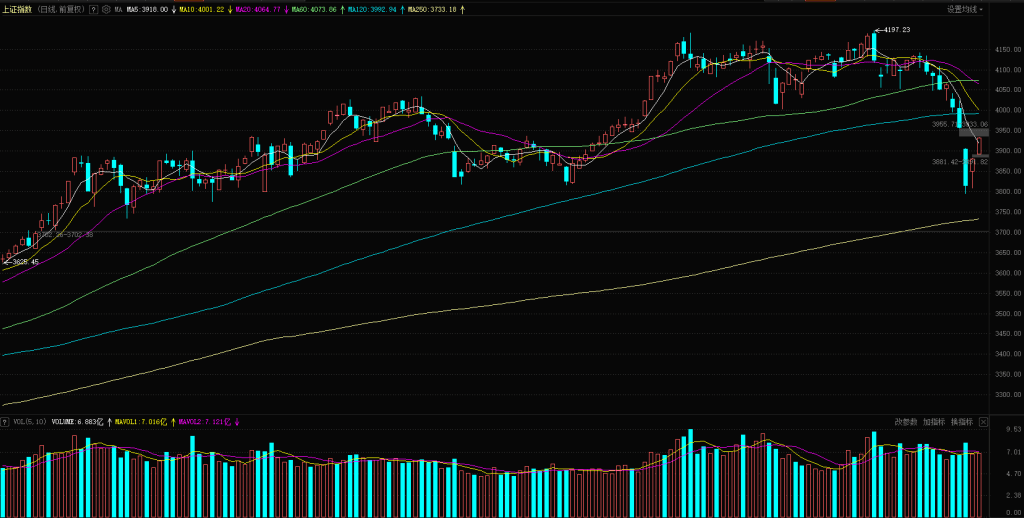
Task: Open the 日线 前复权 period selector
Action: tap(60, 9)
